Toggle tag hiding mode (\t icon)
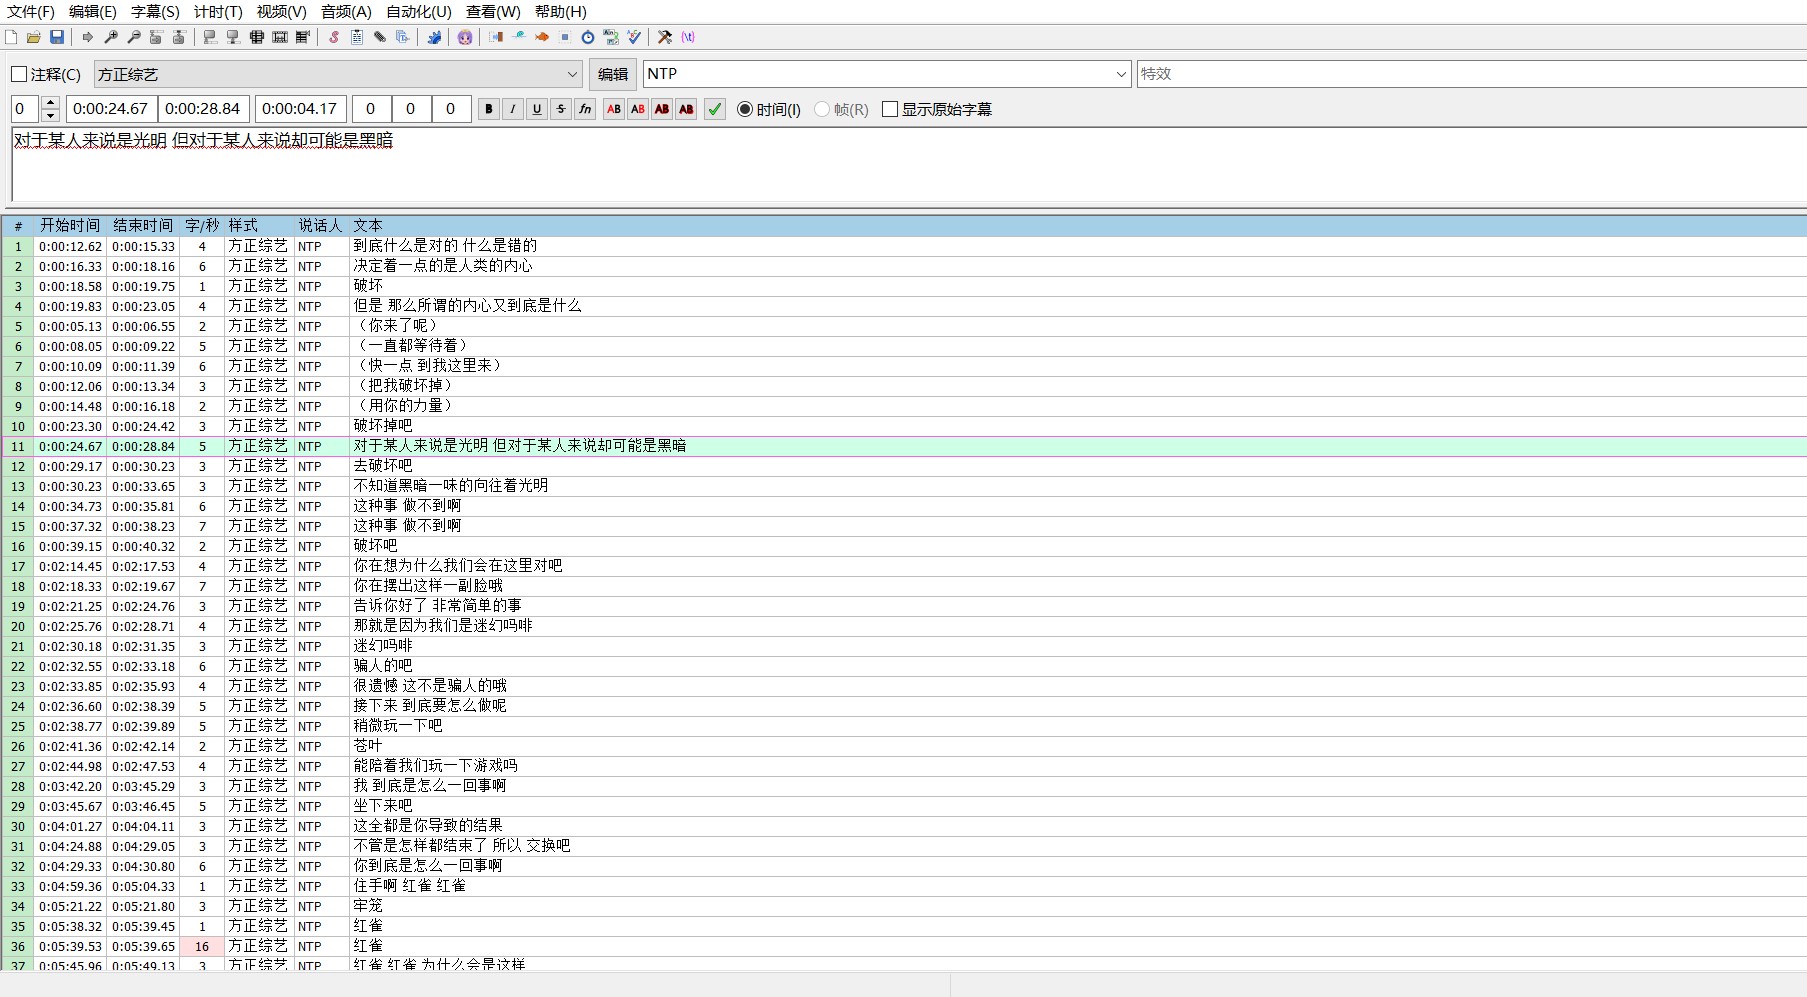 click(688, 37)
